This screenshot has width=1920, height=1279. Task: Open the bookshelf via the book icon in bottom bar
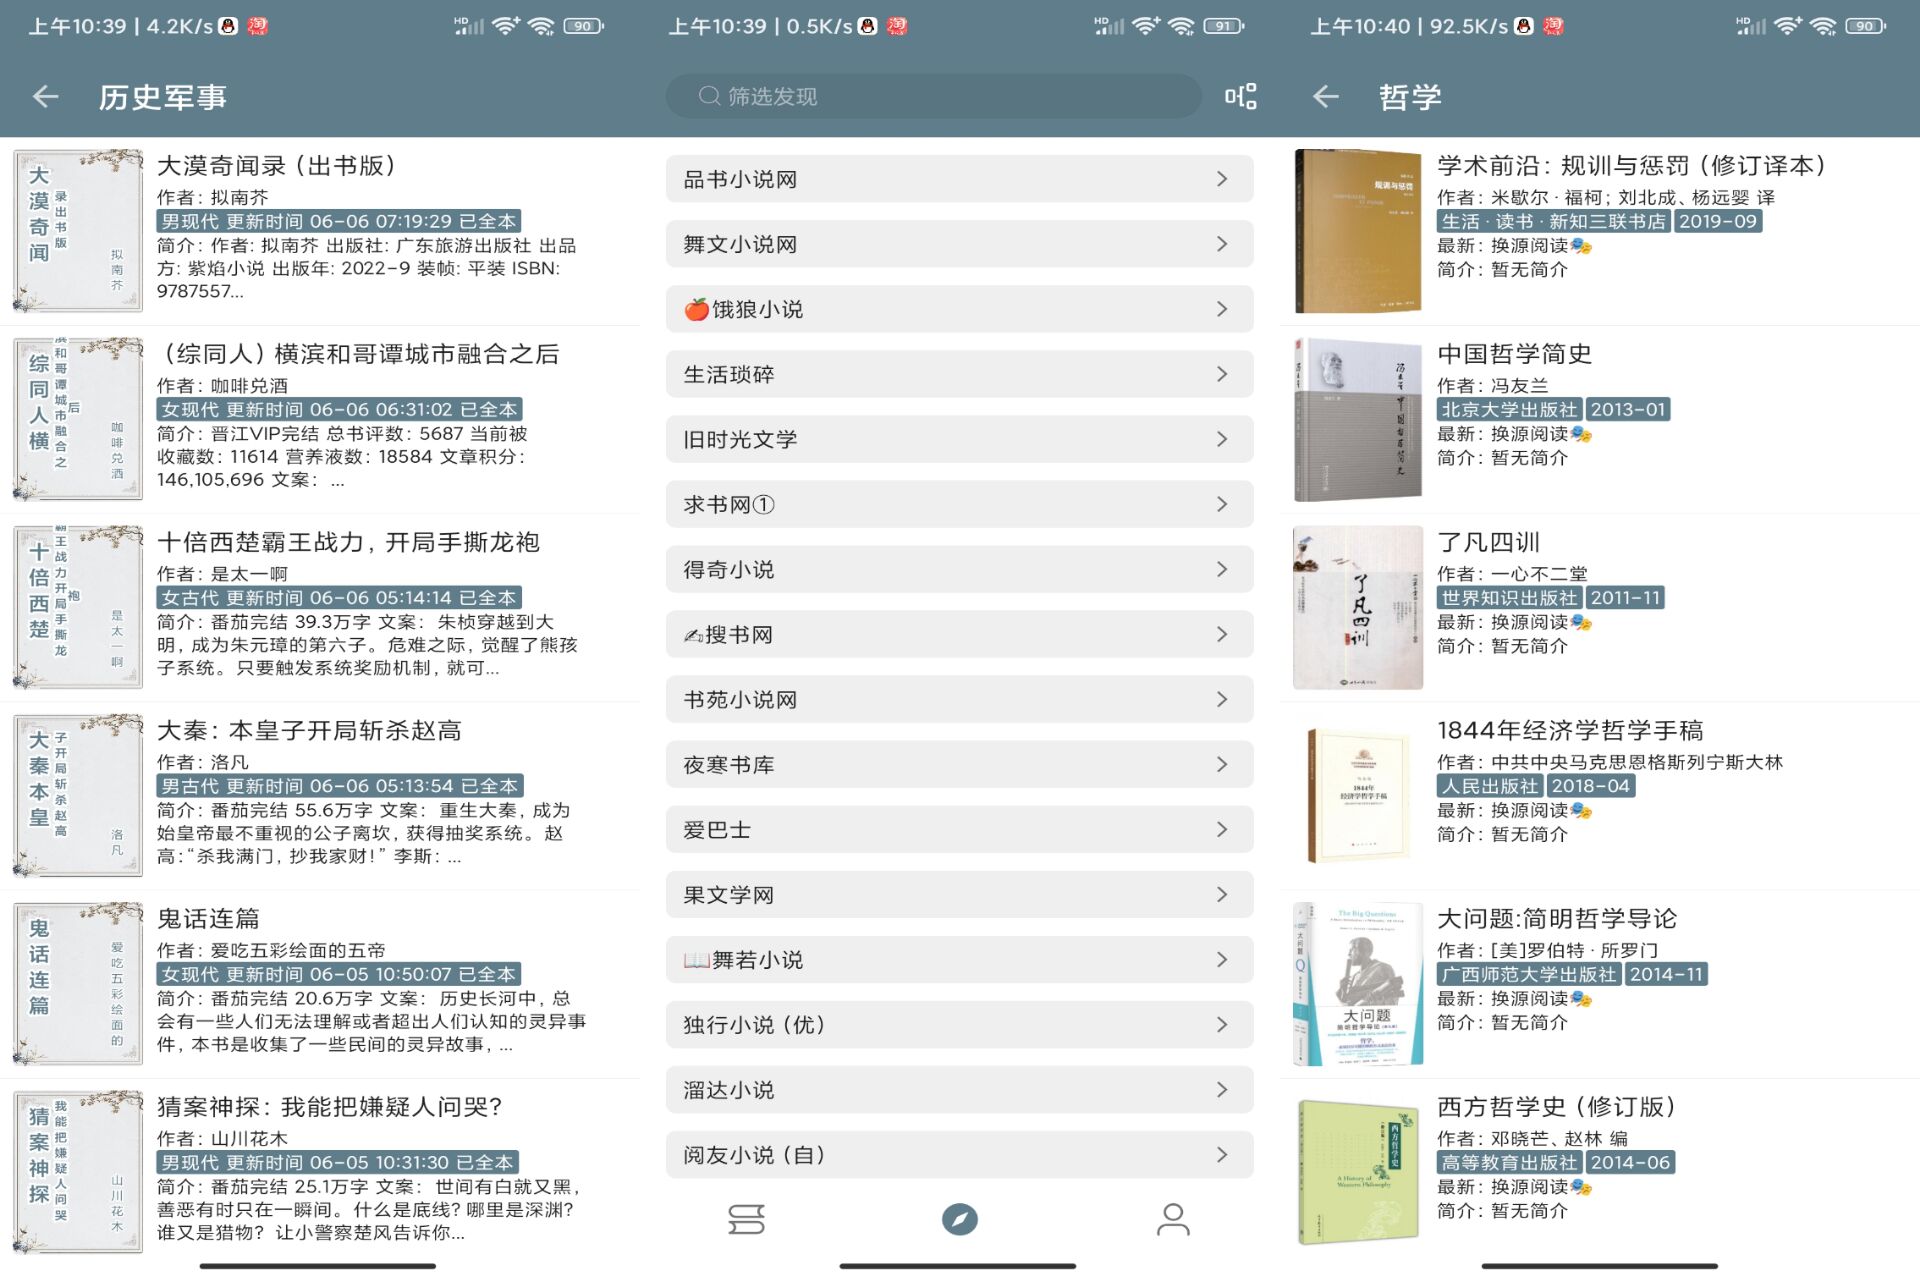745,1220
